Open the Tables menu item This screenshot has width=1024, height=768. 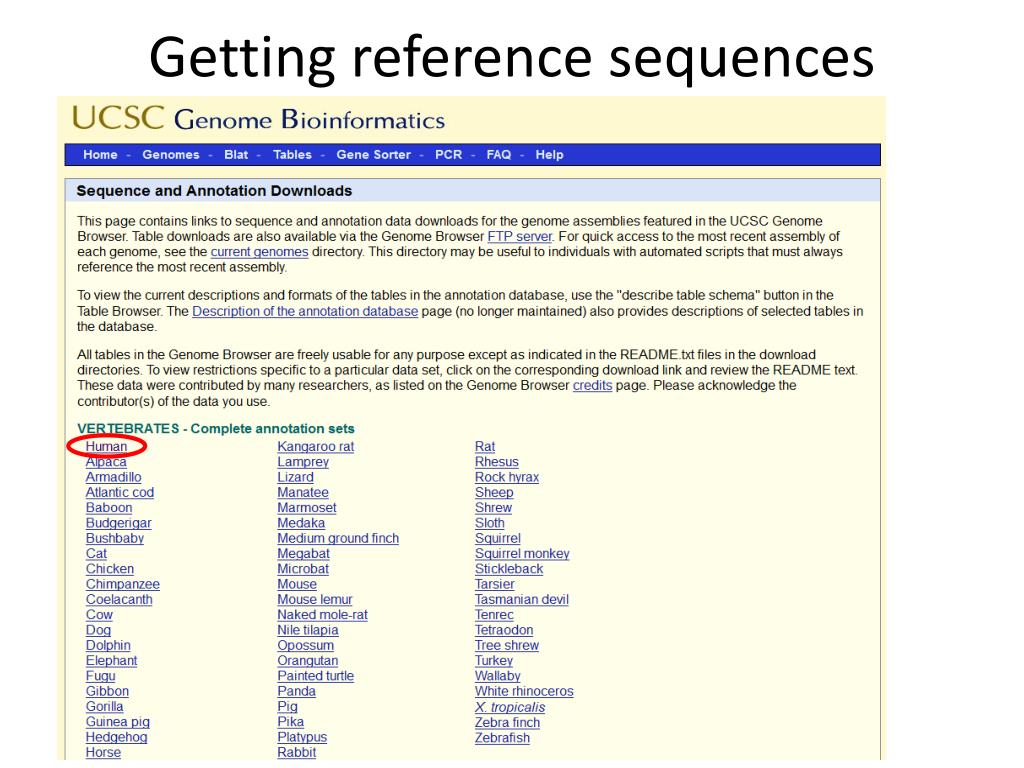point(292,155)
